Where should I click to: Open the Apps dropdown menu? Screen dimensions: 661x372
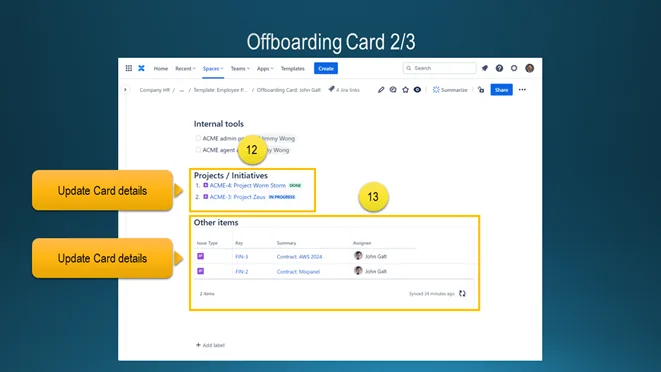[x=265, y=68]
